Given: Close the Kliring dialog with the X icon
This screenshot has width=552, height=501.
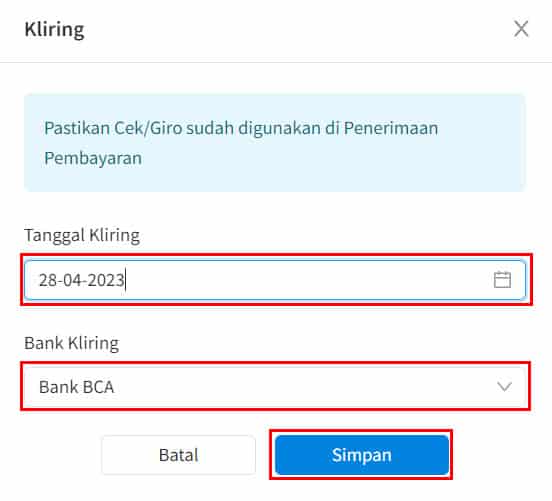Looking at the screenshot, I should [521, 29].
